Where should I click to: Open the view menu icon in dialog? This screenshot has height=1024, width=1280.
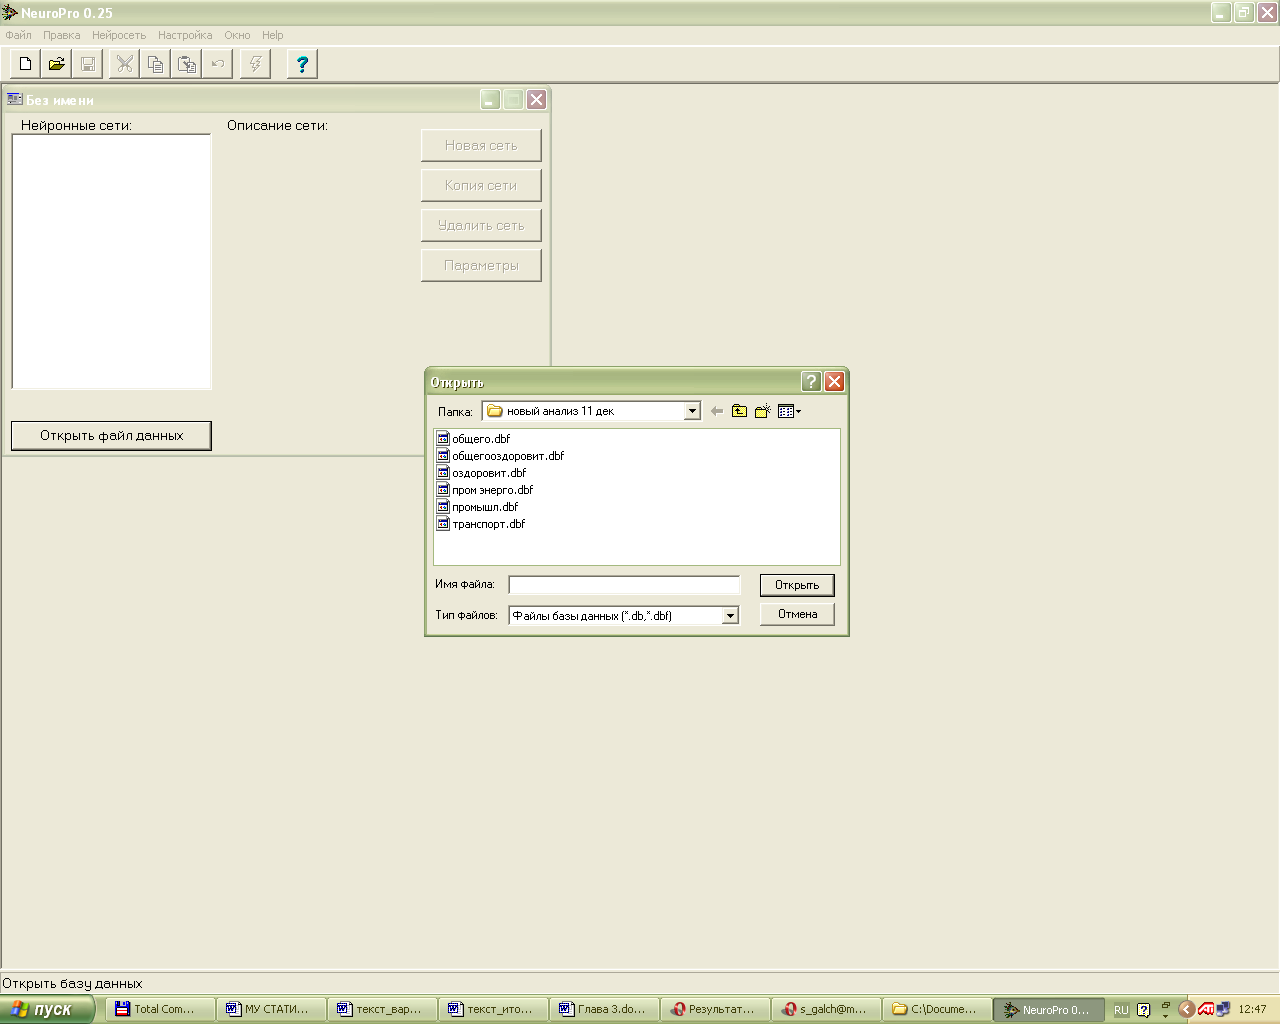(x=790, y=411)
